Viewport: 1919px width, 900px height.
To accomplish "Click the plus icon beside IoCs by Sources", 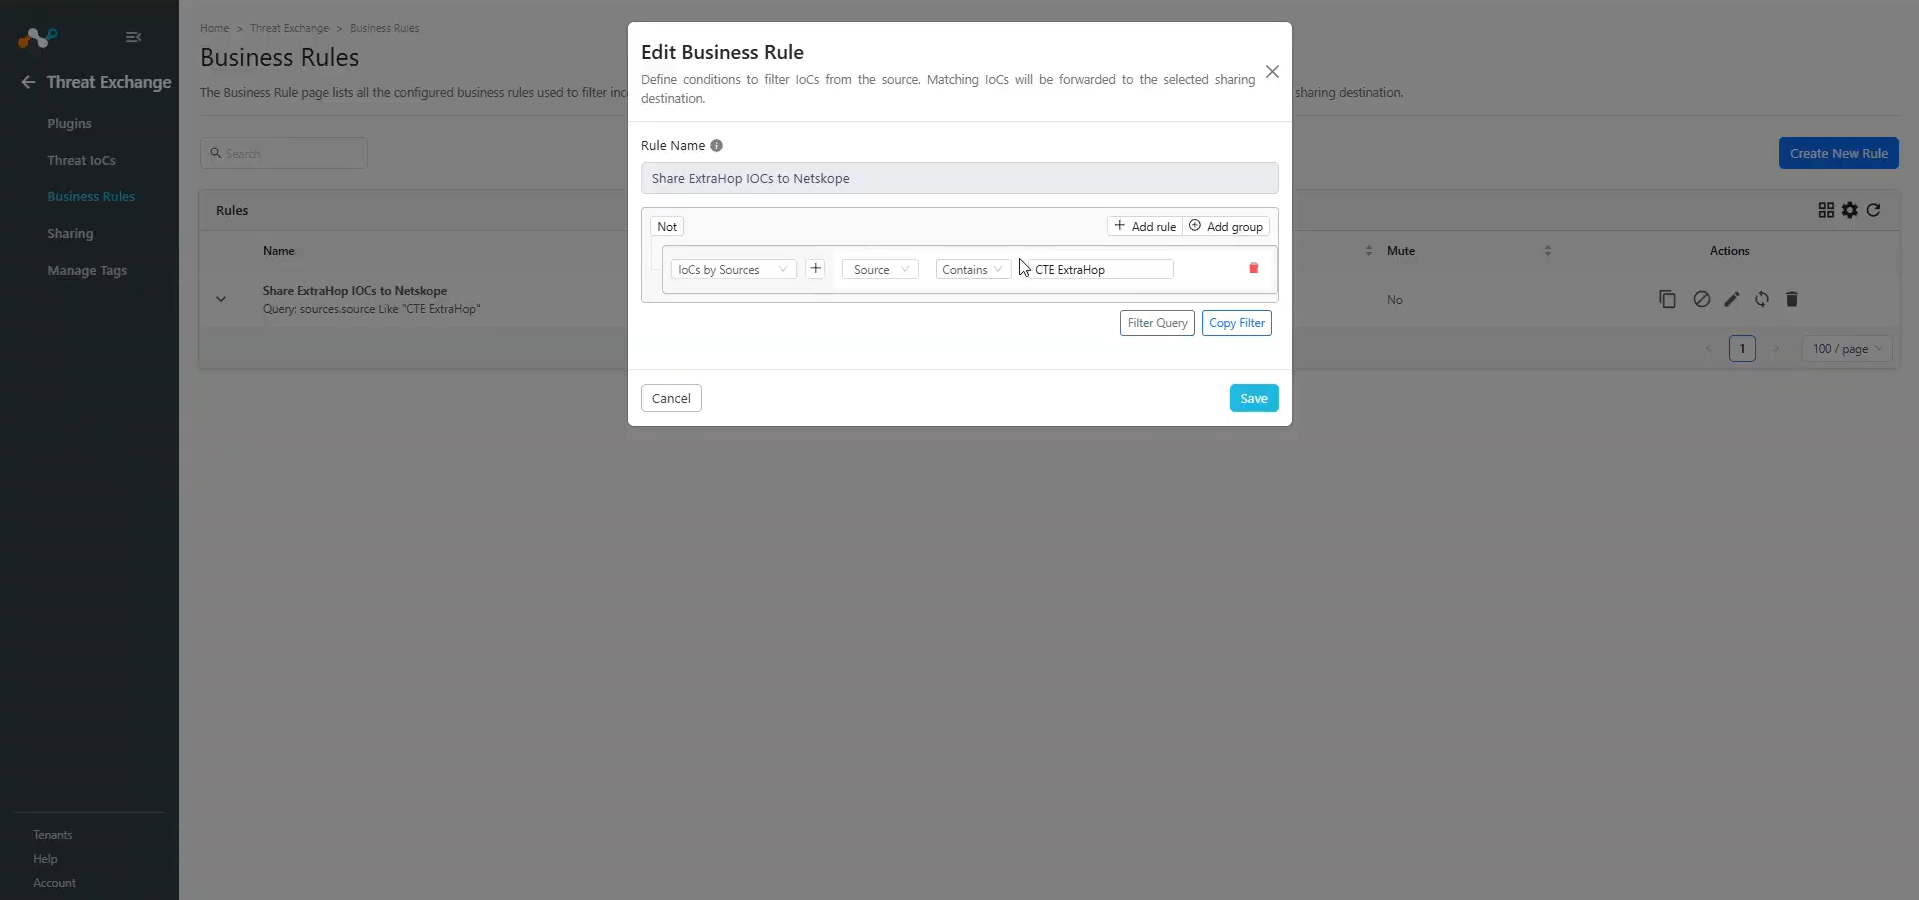I will click(x=815, y=269).
